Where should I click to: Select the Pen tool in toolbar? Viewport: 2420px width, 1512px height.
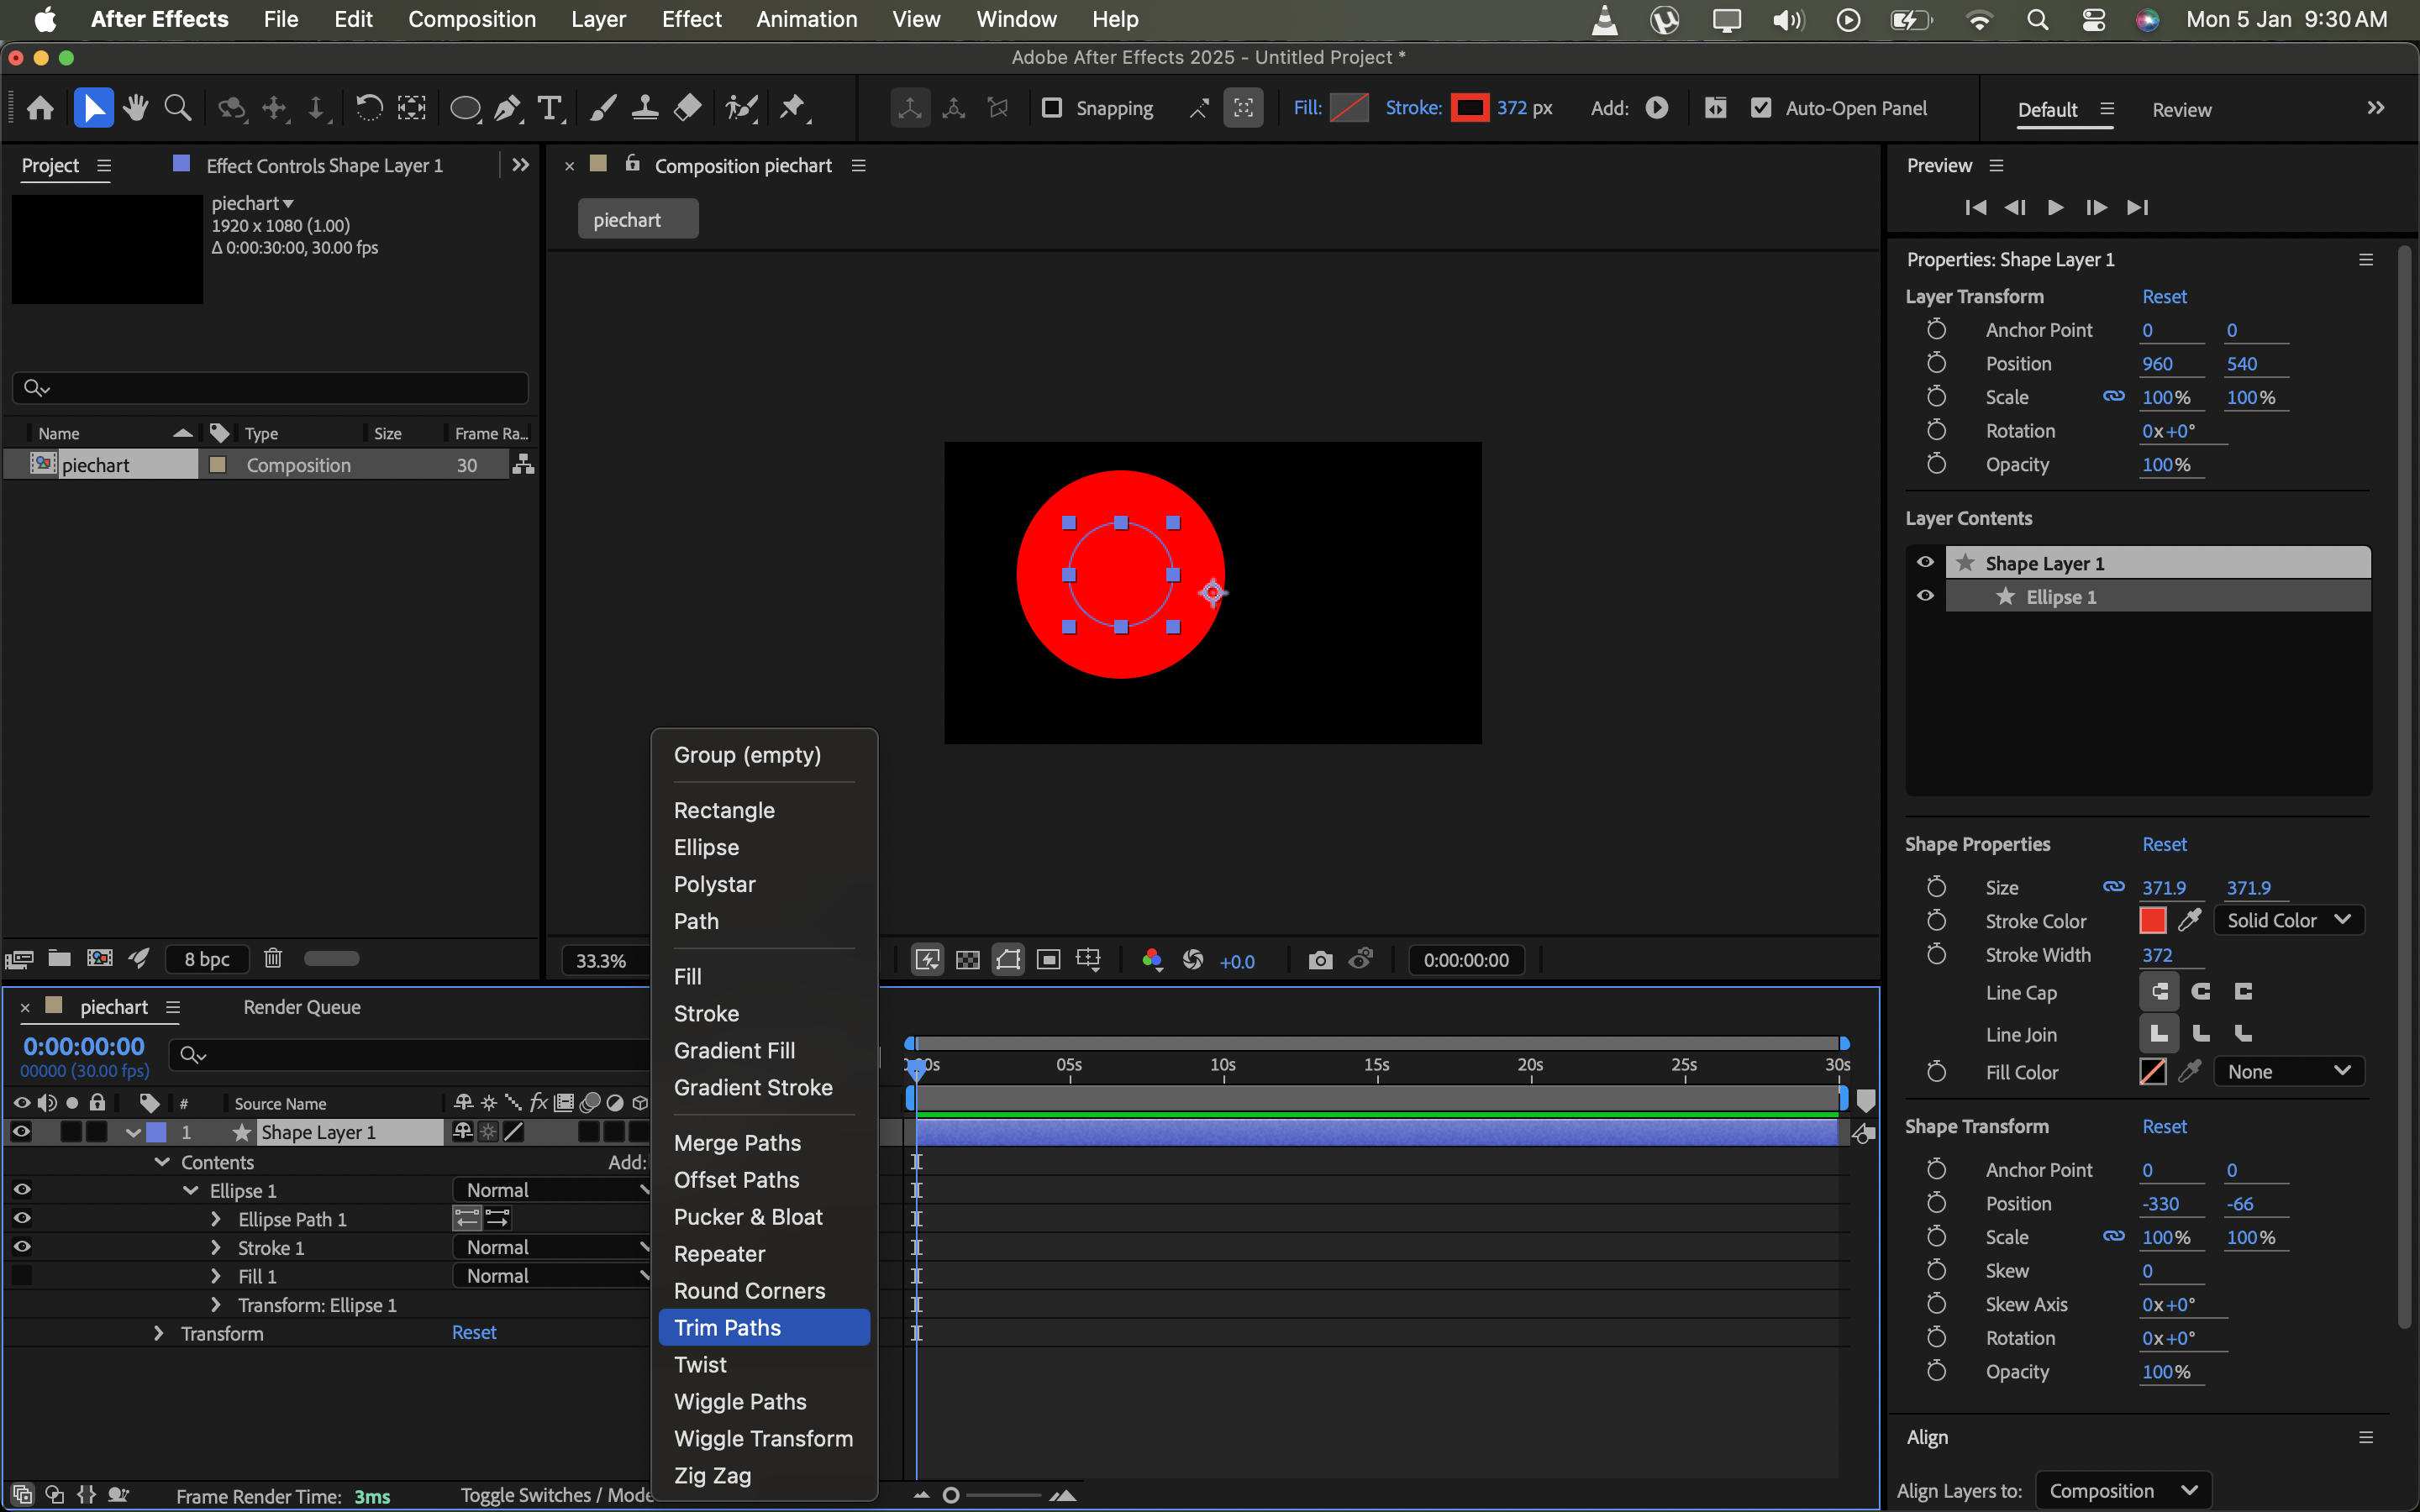(508, 108)
